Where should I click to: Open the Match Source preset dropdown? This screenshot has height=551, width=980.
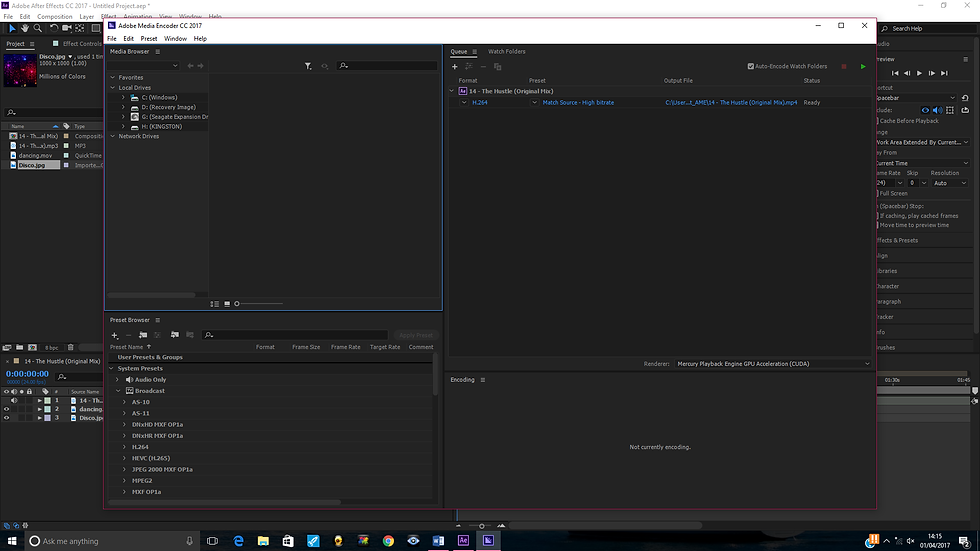pos(534,102)
